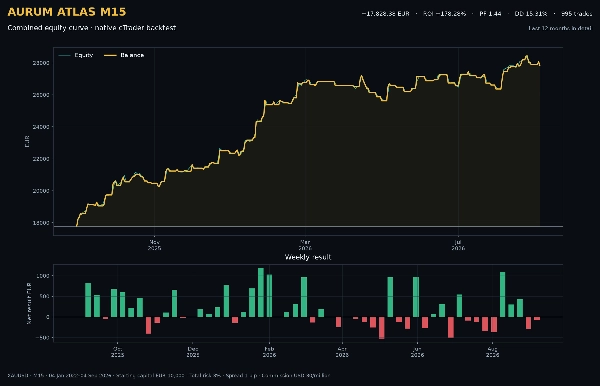The image size is (600, 386).
Task: Select the Mar 2026 label on the equity chart
Action: tap(305, 245)
